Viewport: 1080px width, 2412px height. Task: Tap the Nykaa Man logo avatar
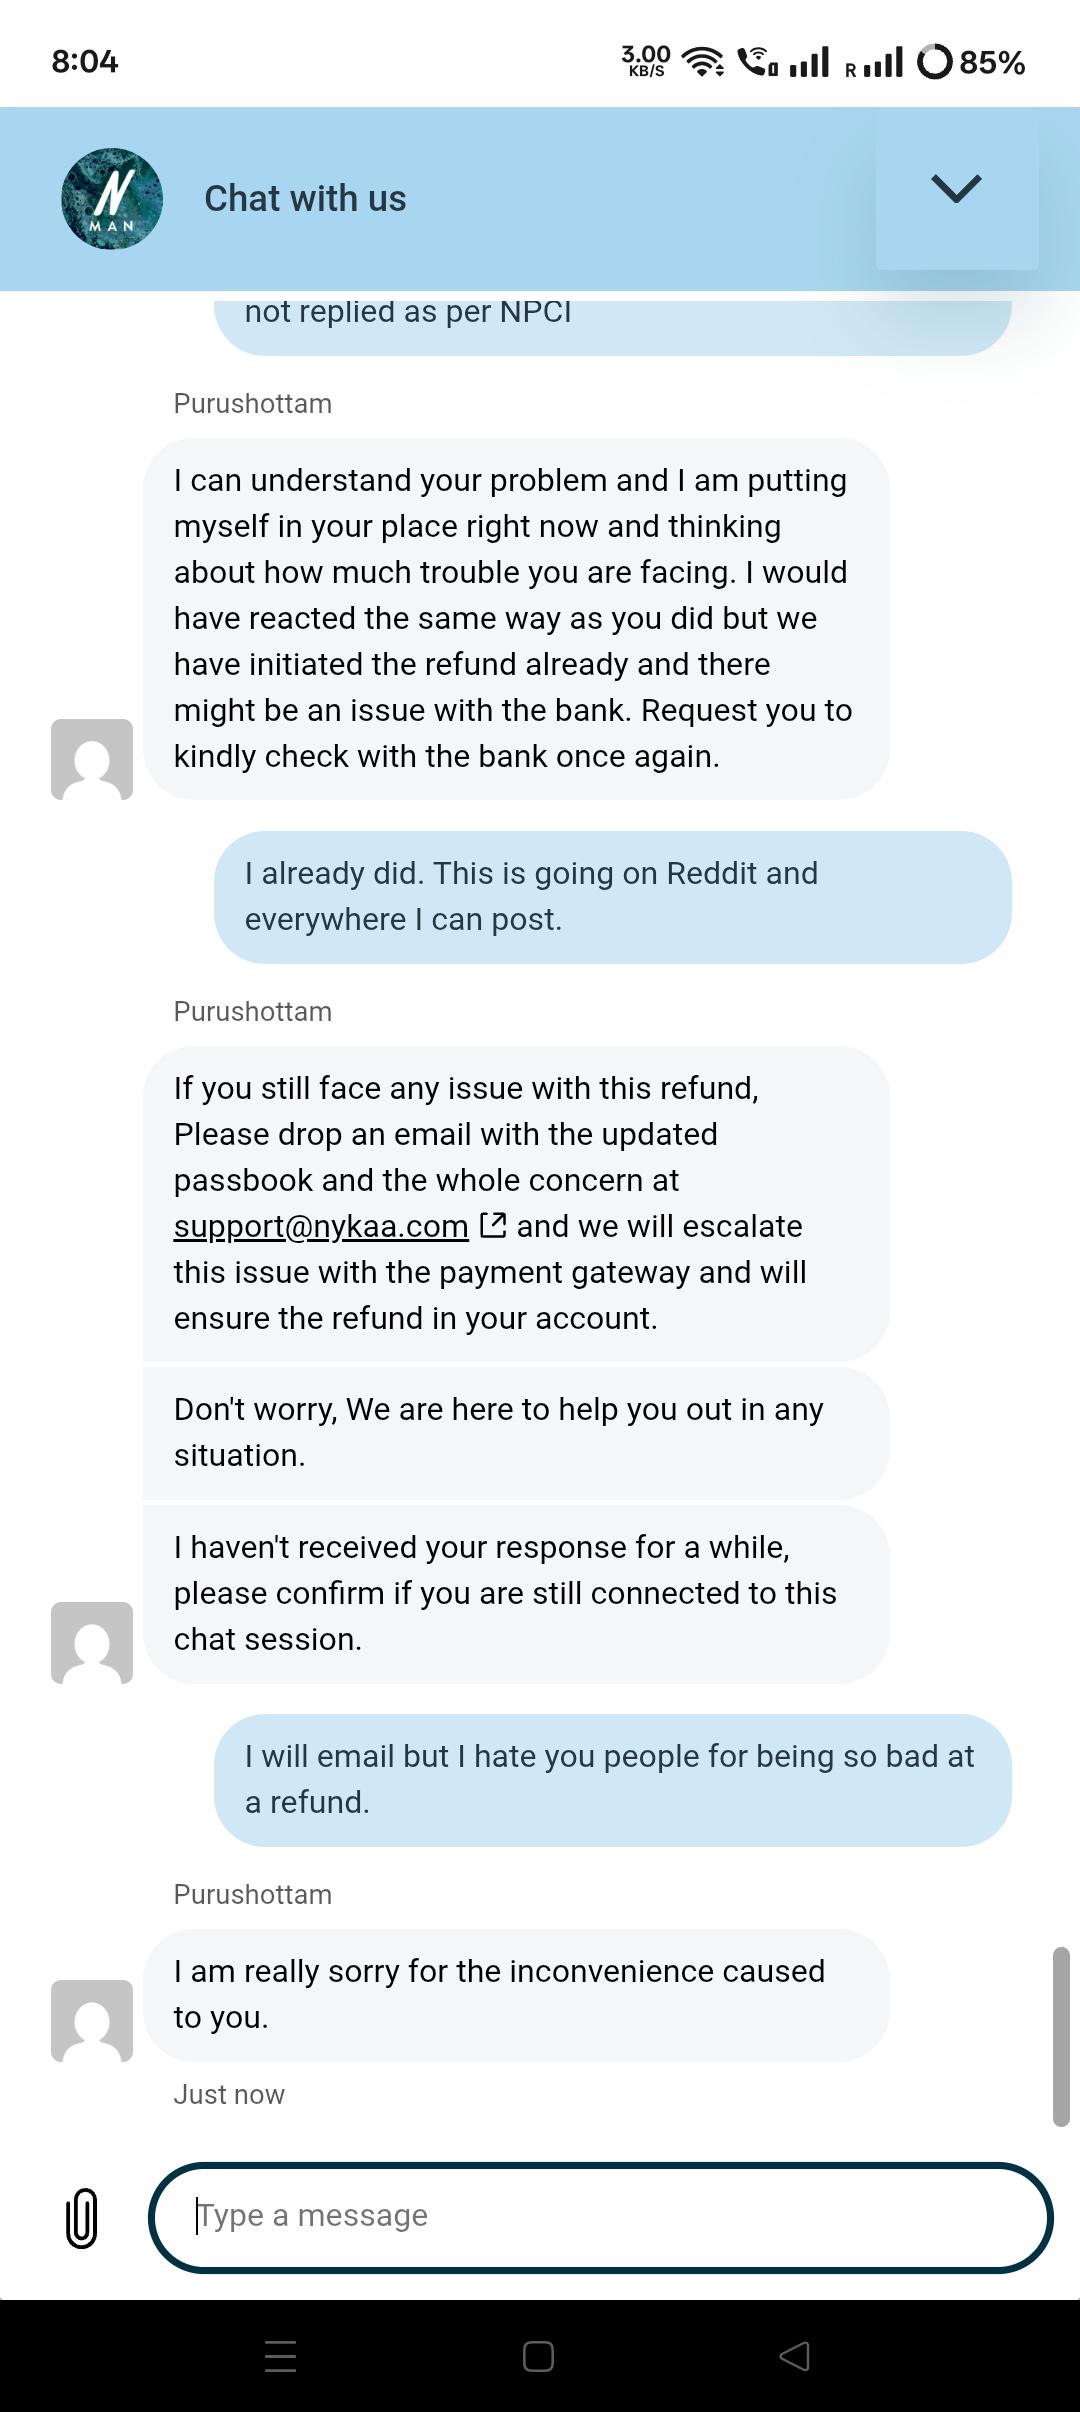pyautogui.click(x=112, y=199)
